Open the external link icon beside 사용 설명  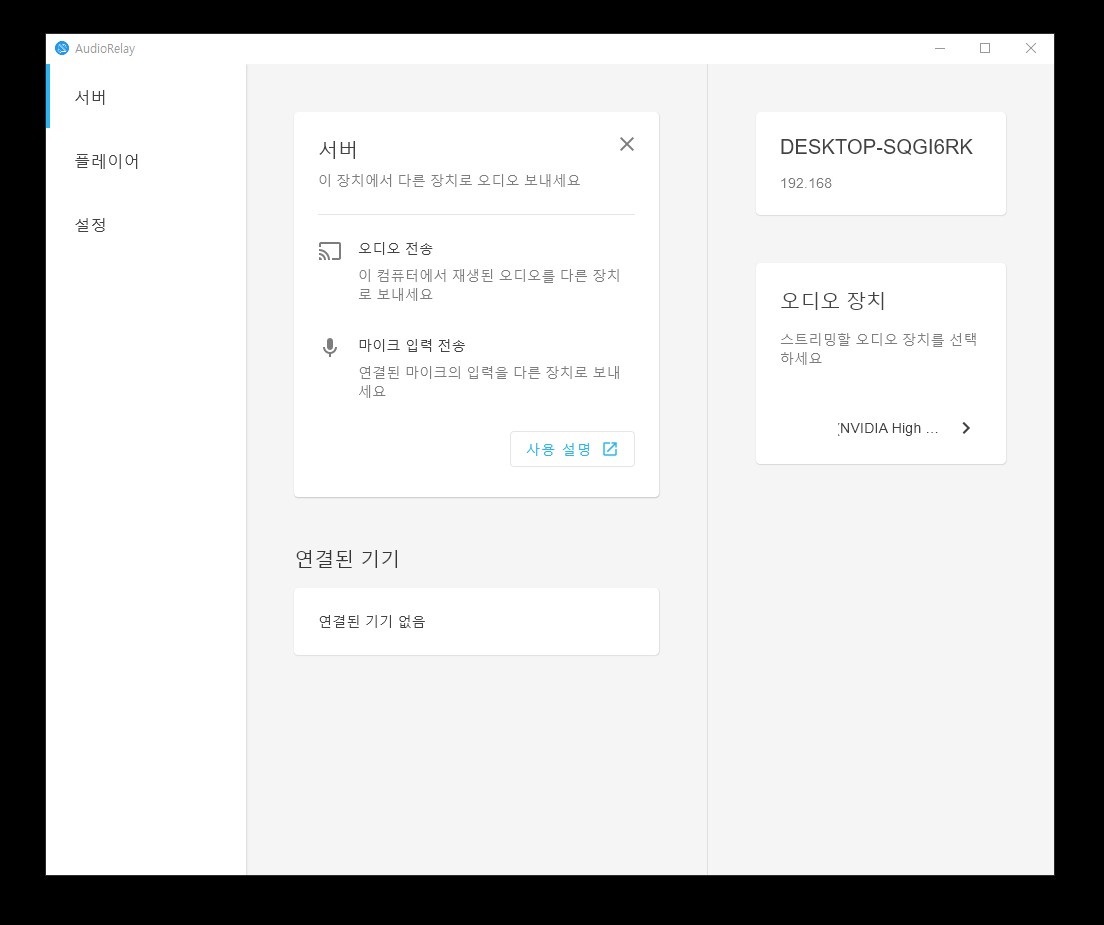(x=610, y=449)
